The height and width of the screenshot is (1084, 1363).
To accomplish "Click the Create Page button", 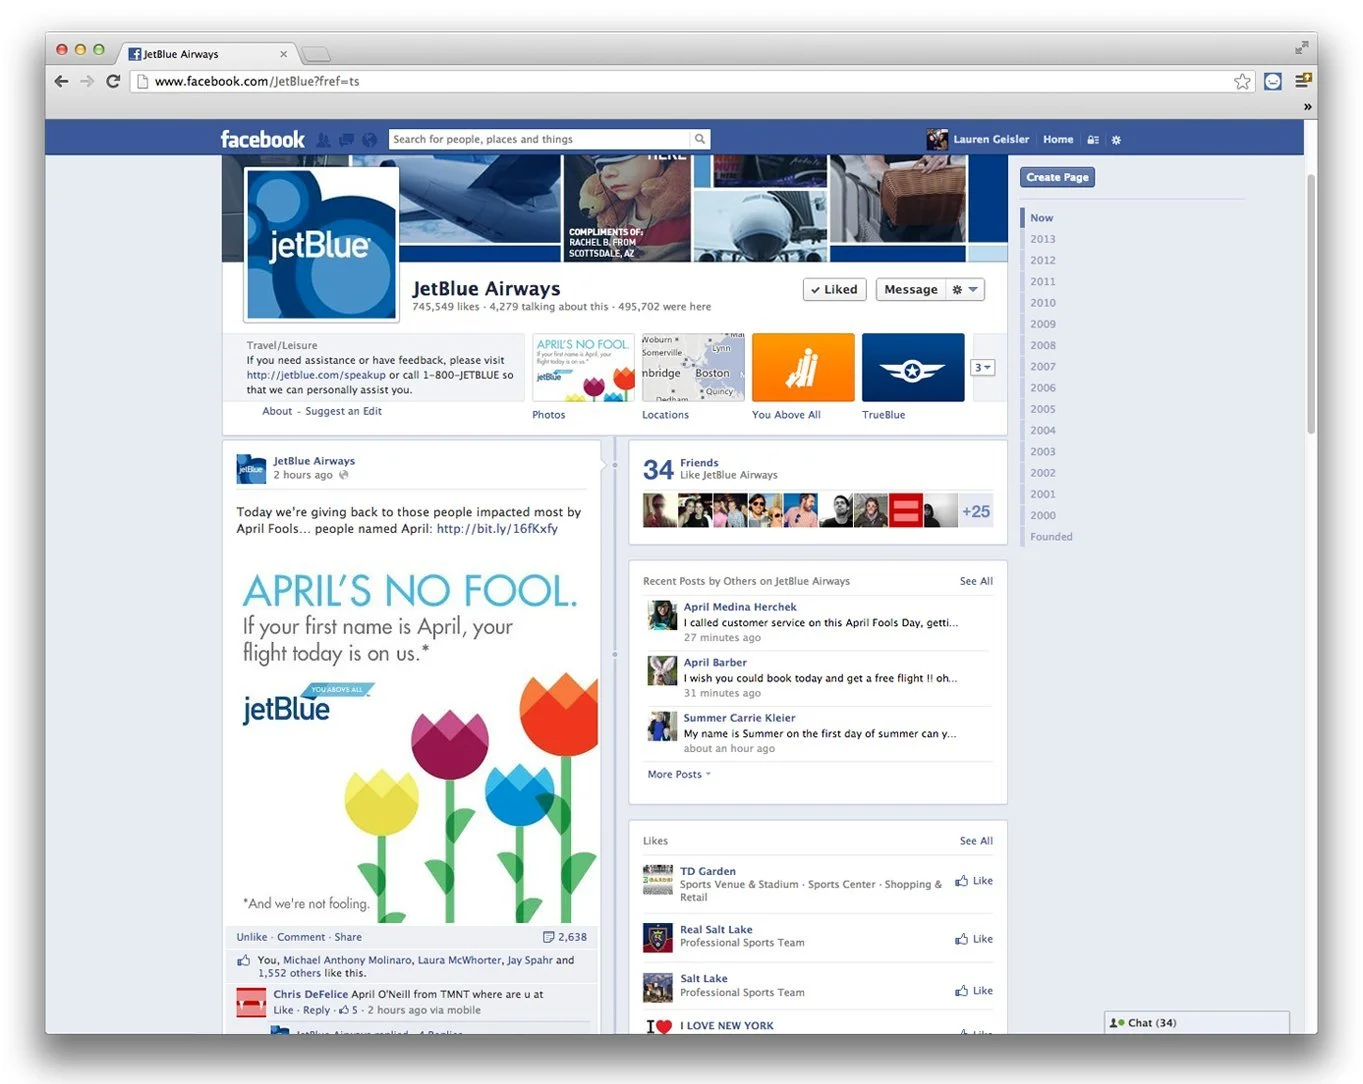I will pos(1057,177).
